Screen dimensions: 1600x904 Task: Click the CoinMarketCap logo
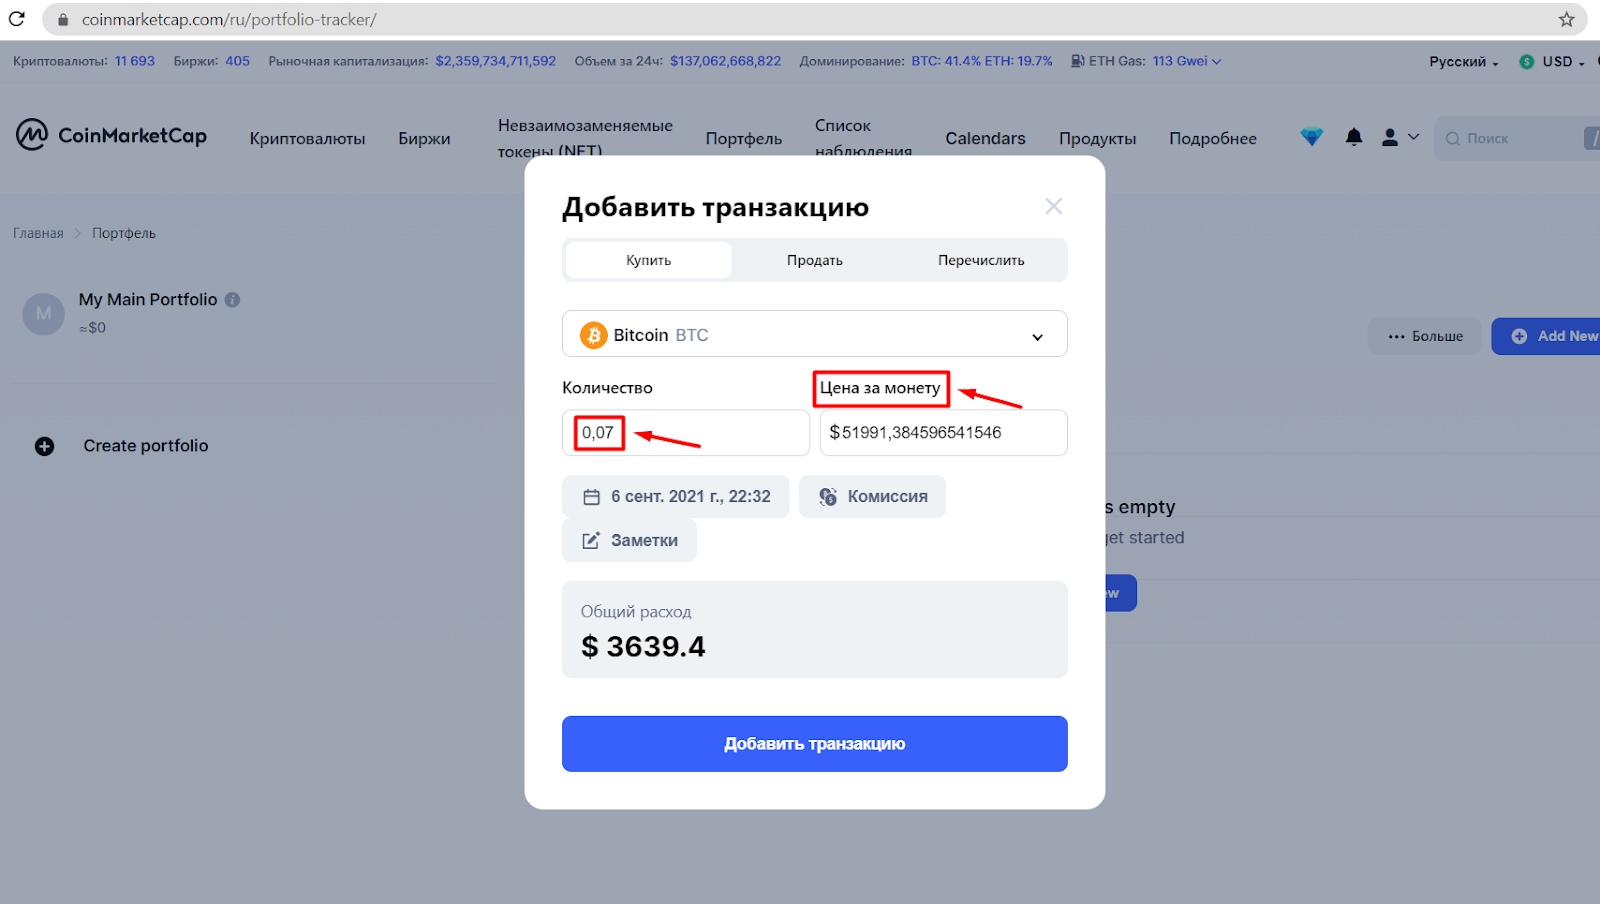(111, 135)
